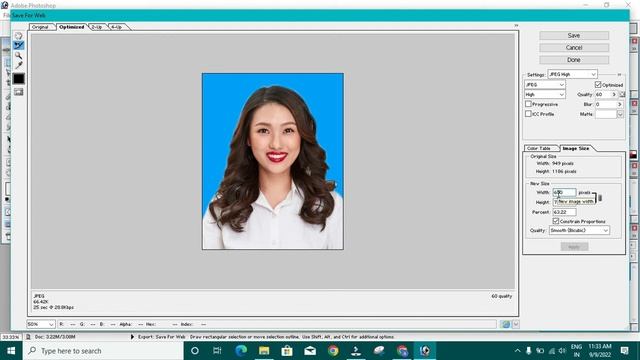Screen dimensions: 640x360
Task: Open the preview panel flyout menu arrow
Action: coord(516,26)
